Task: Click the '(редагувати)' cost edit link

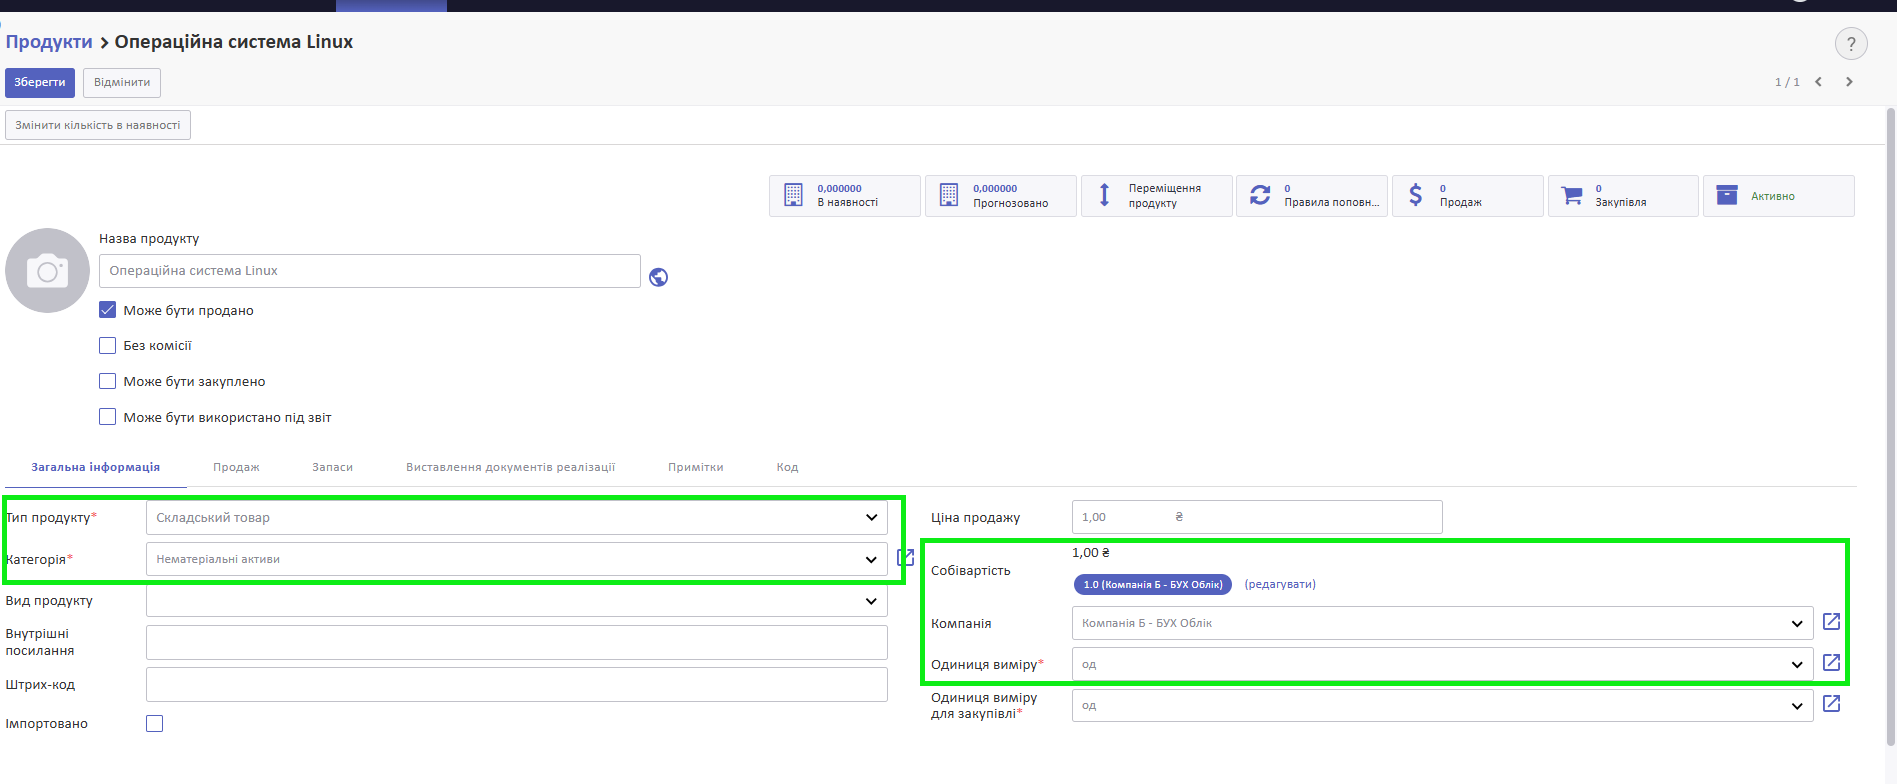Action: tap(1280, 584)
